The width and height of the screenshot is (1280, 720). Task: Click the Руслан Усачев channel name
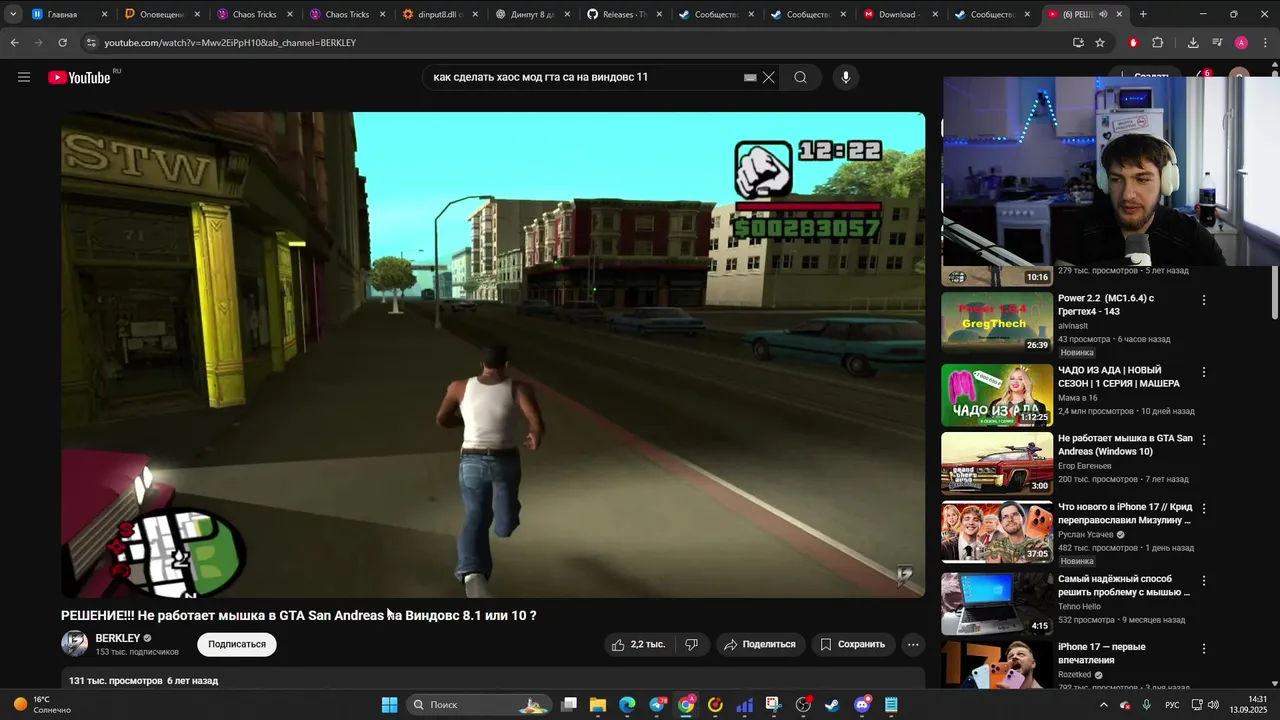[1086, 534]
